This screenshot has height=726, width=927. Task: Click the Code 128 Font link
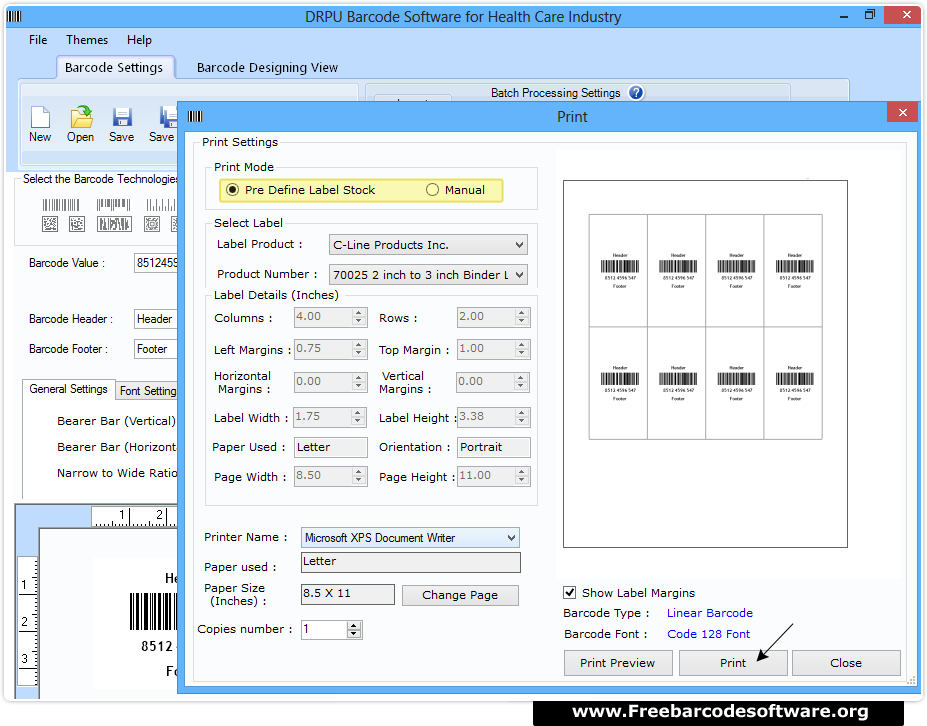point(708,634)
